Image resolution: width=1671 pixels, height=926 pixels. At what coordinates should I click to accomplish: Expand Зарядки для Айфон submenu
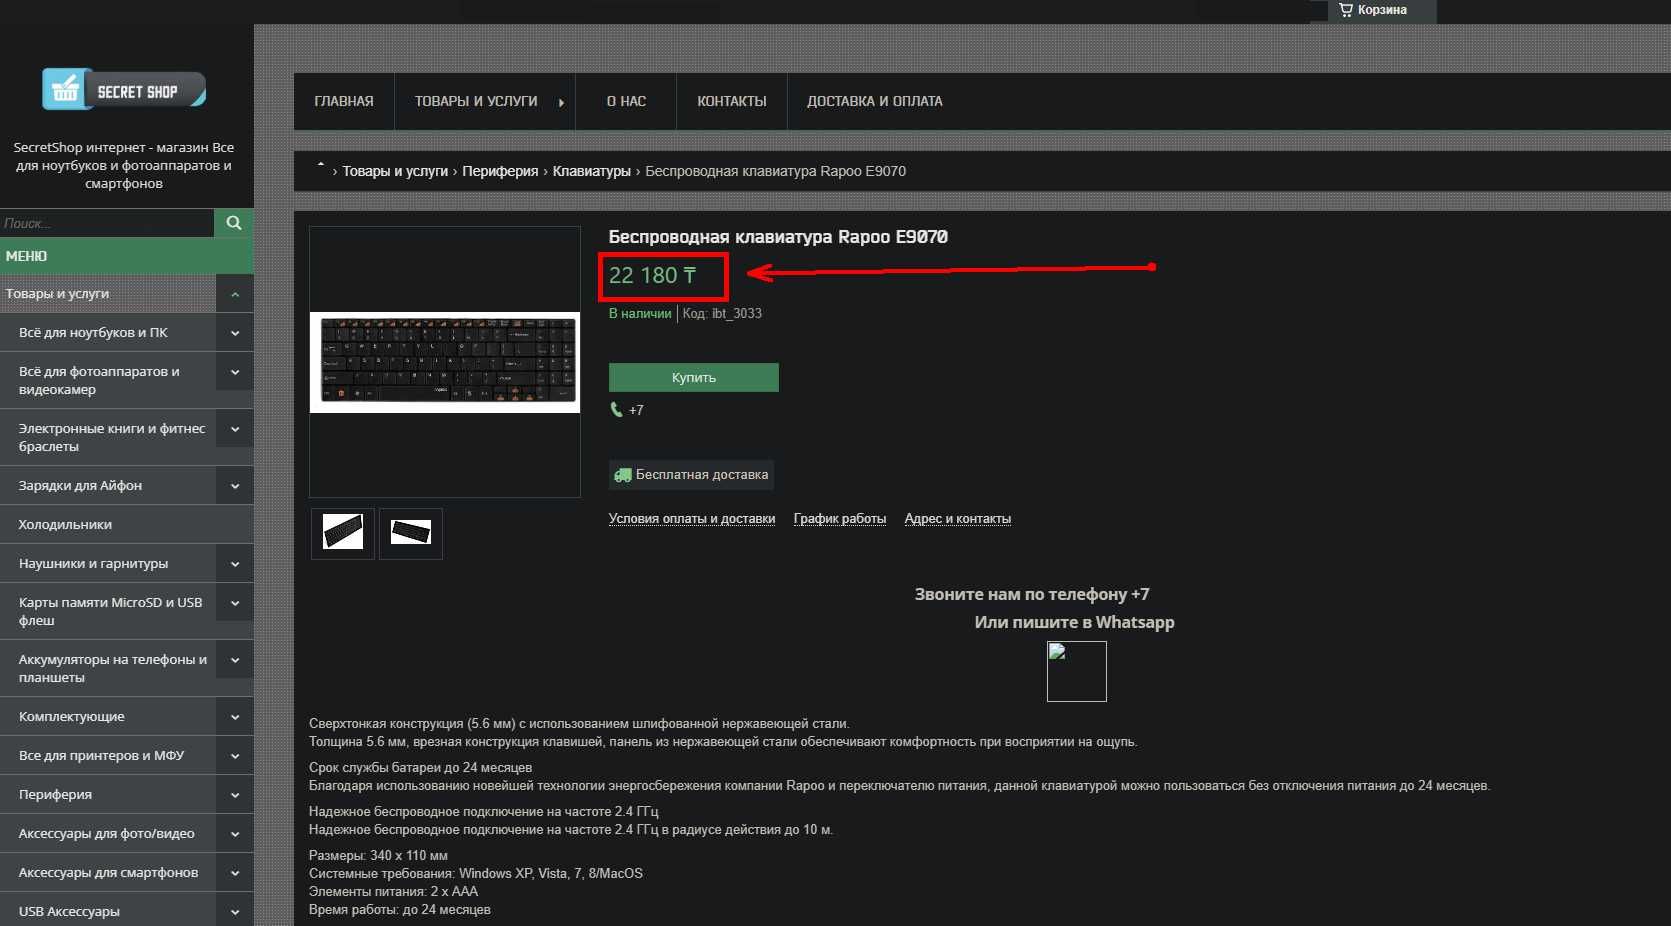tap(235, 486)
